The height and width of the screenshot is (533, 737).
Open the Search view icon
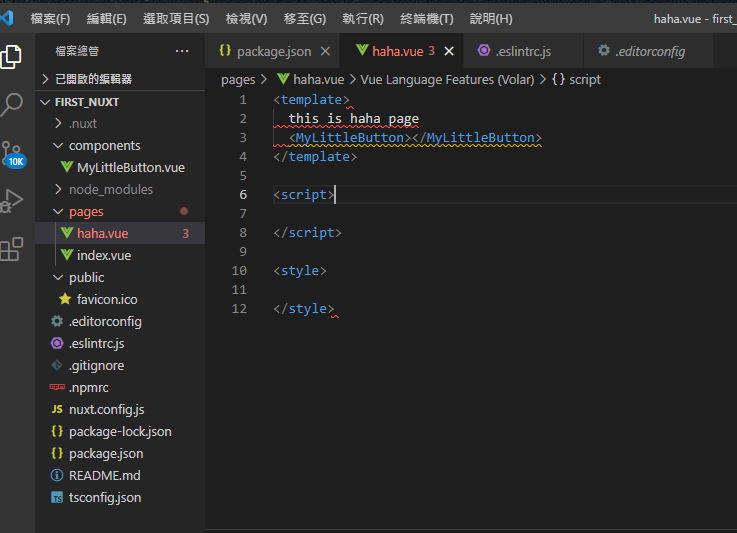[12, 103]
